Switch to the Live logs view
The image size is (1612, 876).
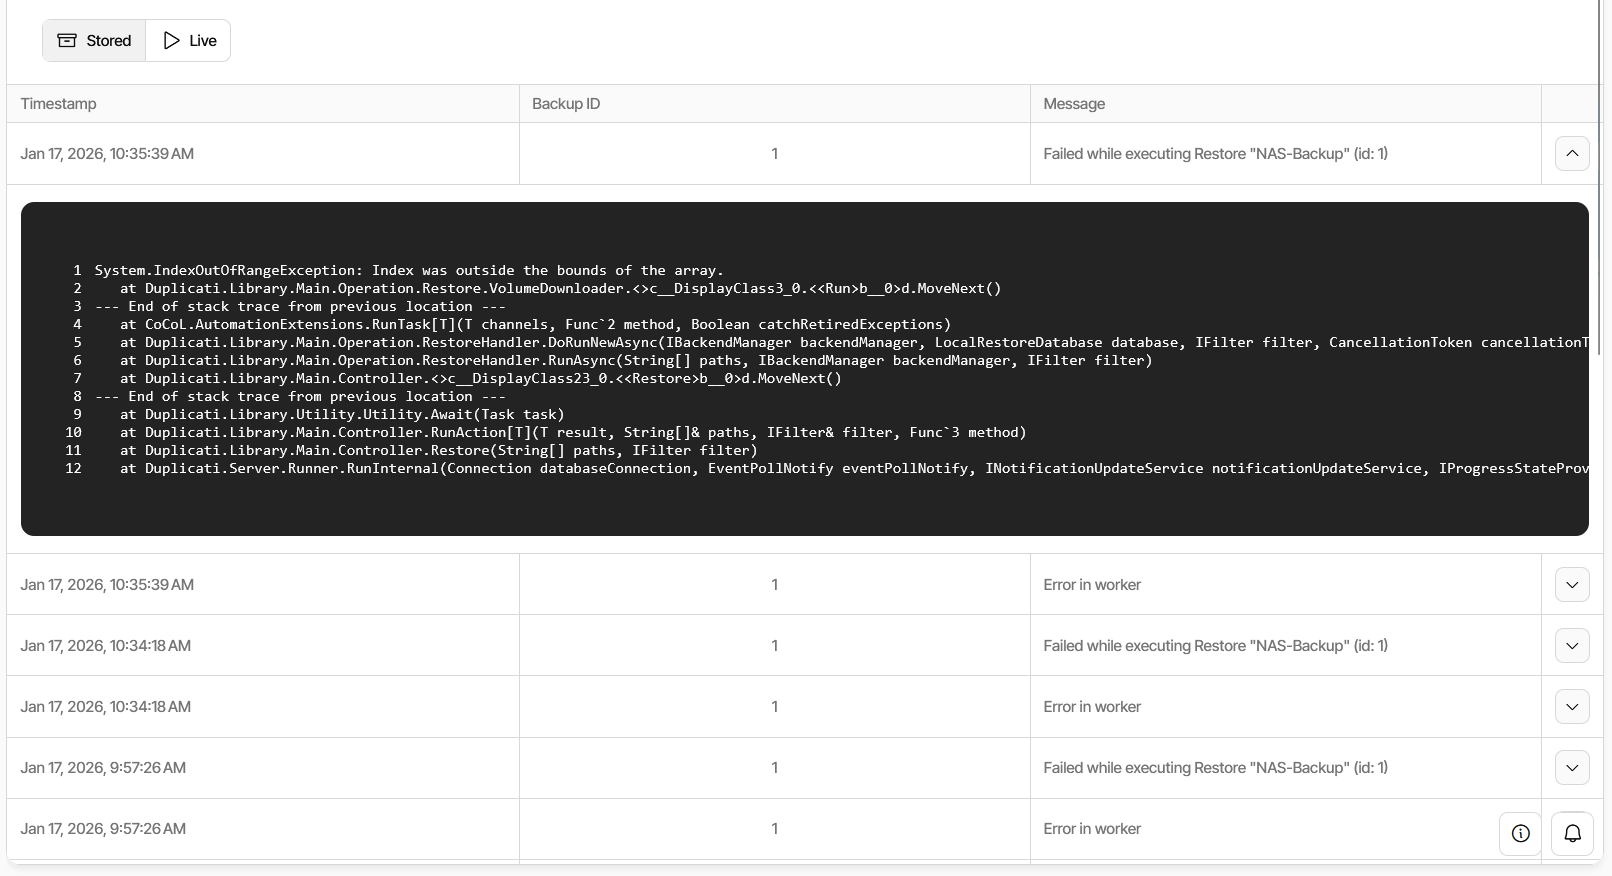tap(189, 41)
